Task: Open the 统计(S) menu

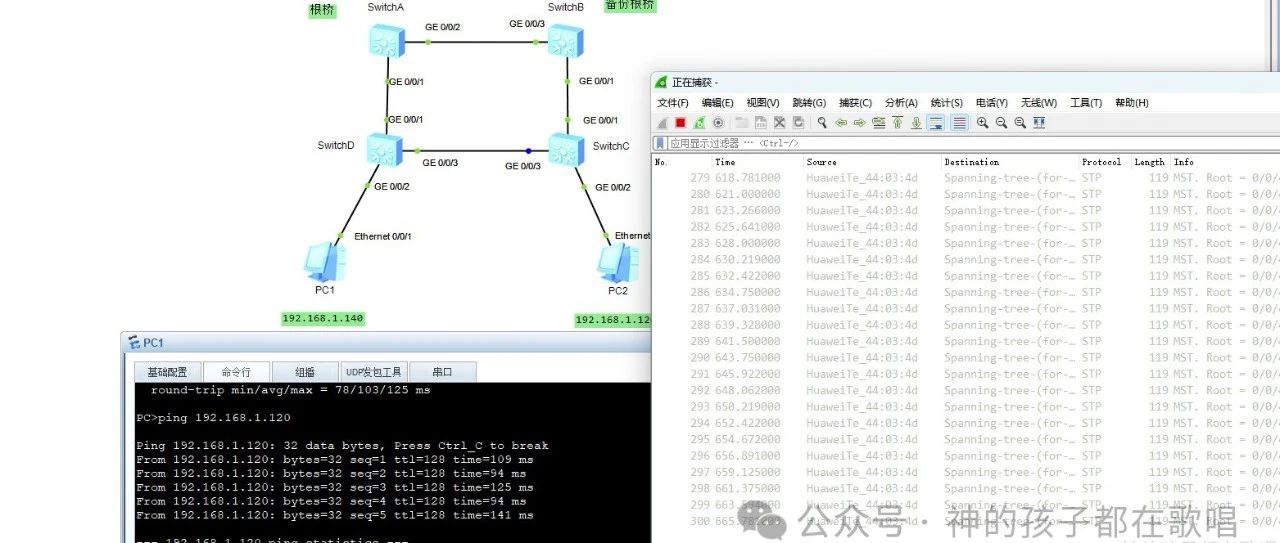Action: click(946, 103)
